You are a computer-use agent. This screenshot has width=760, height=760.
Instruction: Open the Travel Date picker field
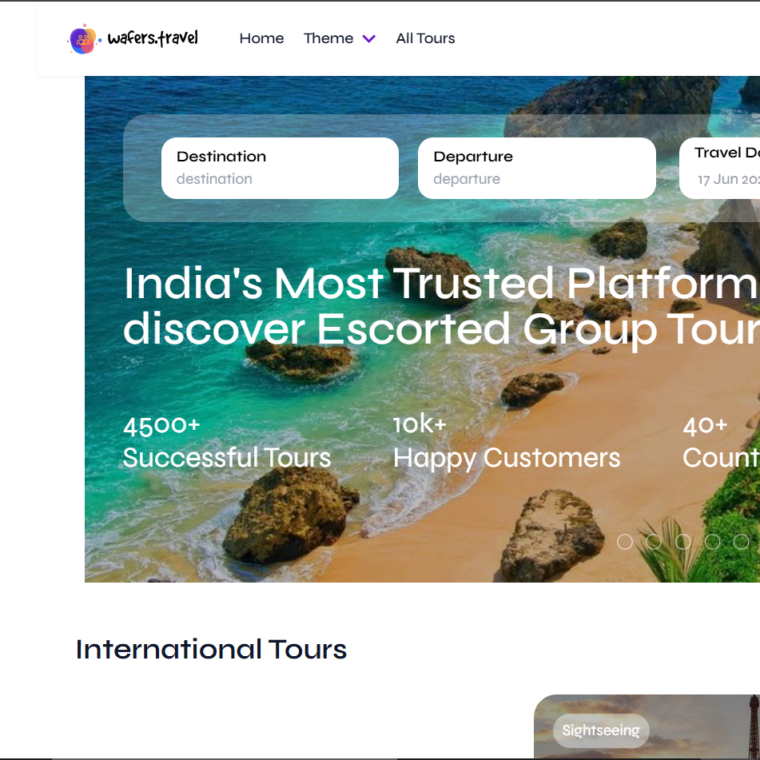(x=720, y=168)
